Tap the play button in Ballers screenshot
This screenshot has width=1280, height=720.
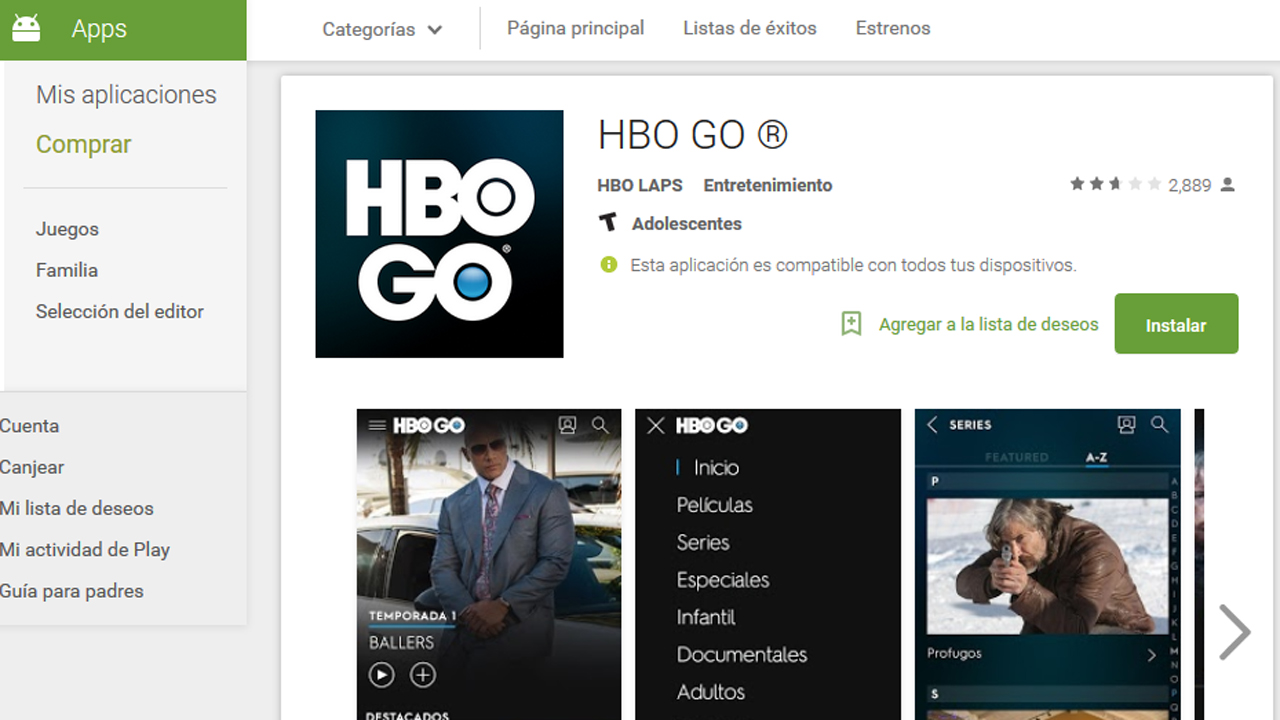tap(381, 676)
